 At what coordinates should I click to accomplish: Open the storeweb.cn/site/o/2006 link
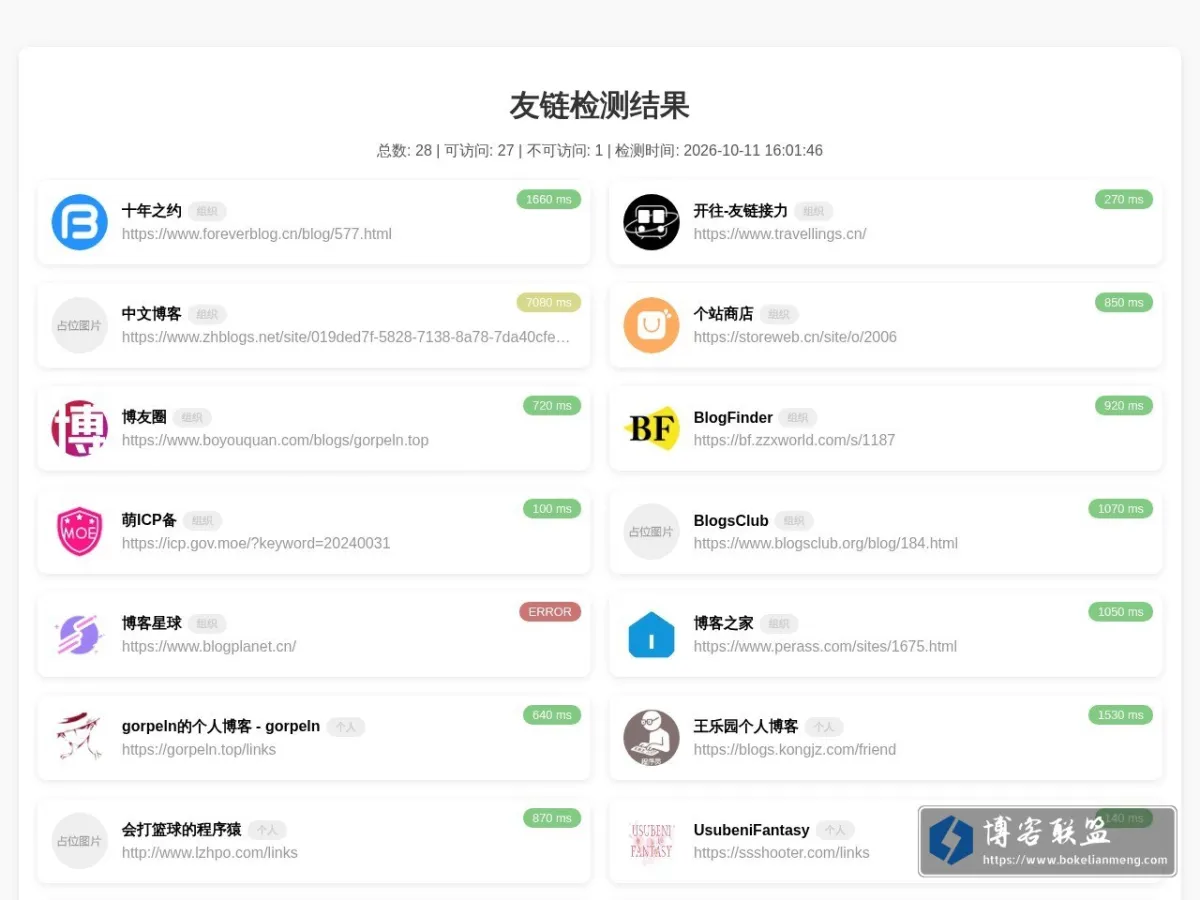point(795,337)
